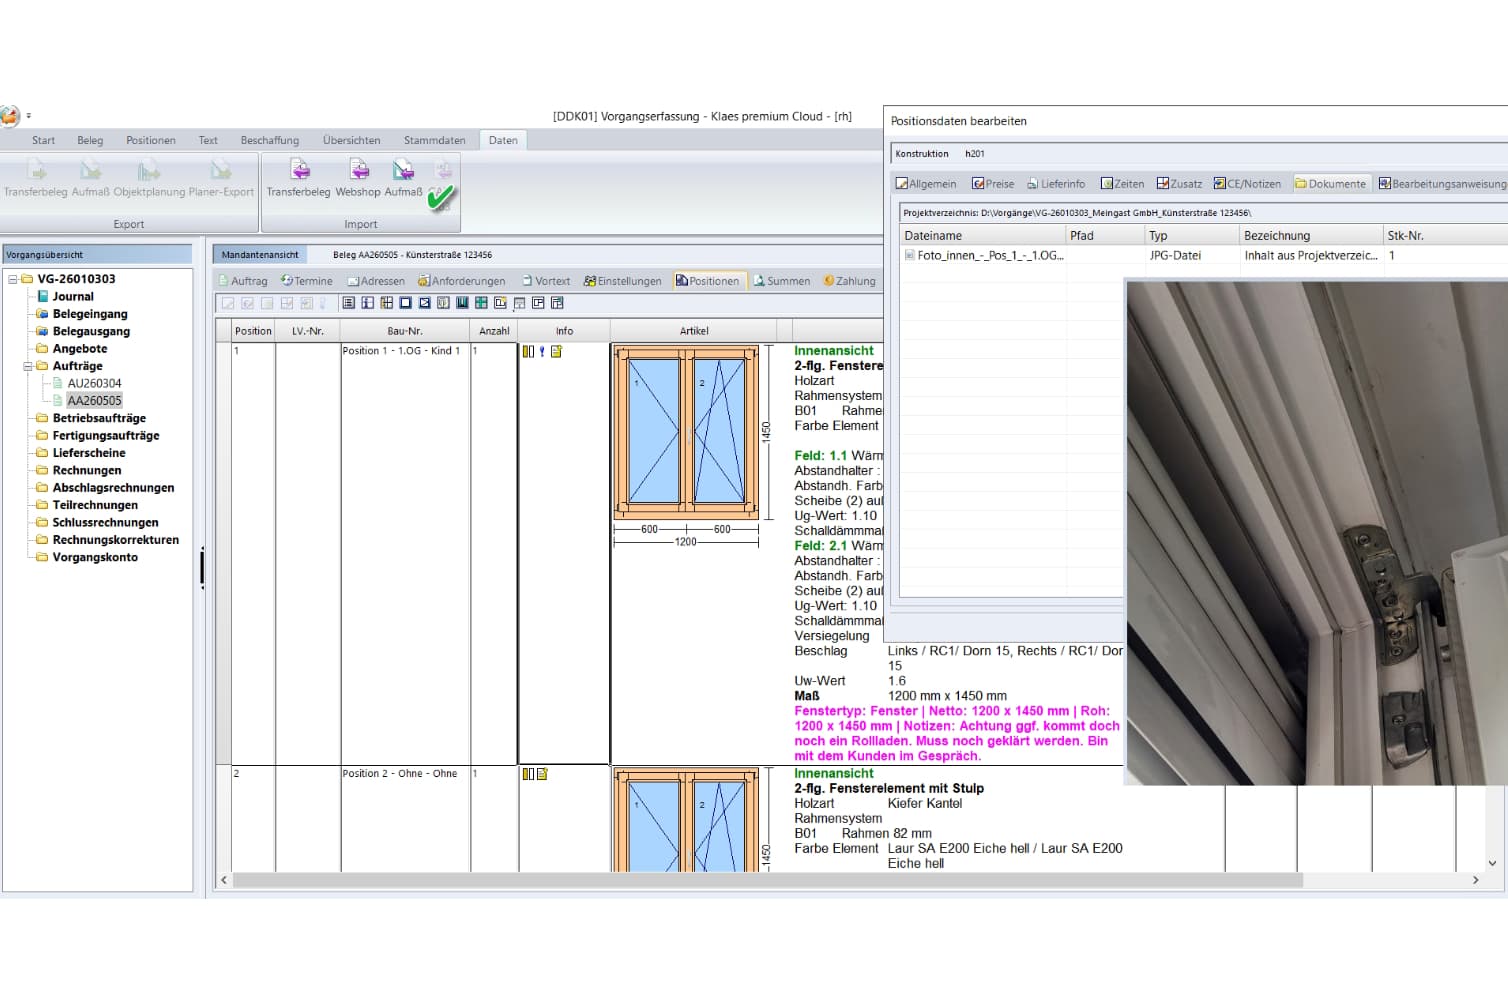Click the Dateiname column header
Image resolution: width=1508 pixels, height=1004 pixels.
tap(933, 236)
